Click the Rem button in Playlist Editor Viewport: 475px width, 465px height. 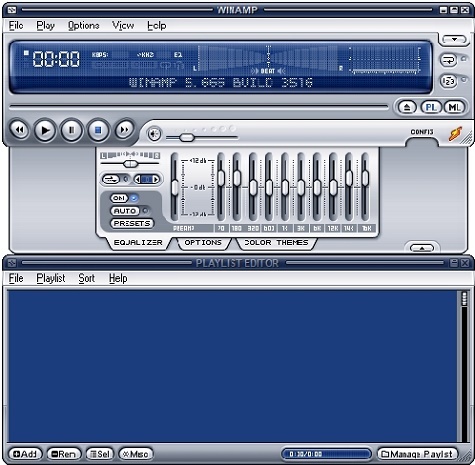pyautogui.click(x=64, y=454)
